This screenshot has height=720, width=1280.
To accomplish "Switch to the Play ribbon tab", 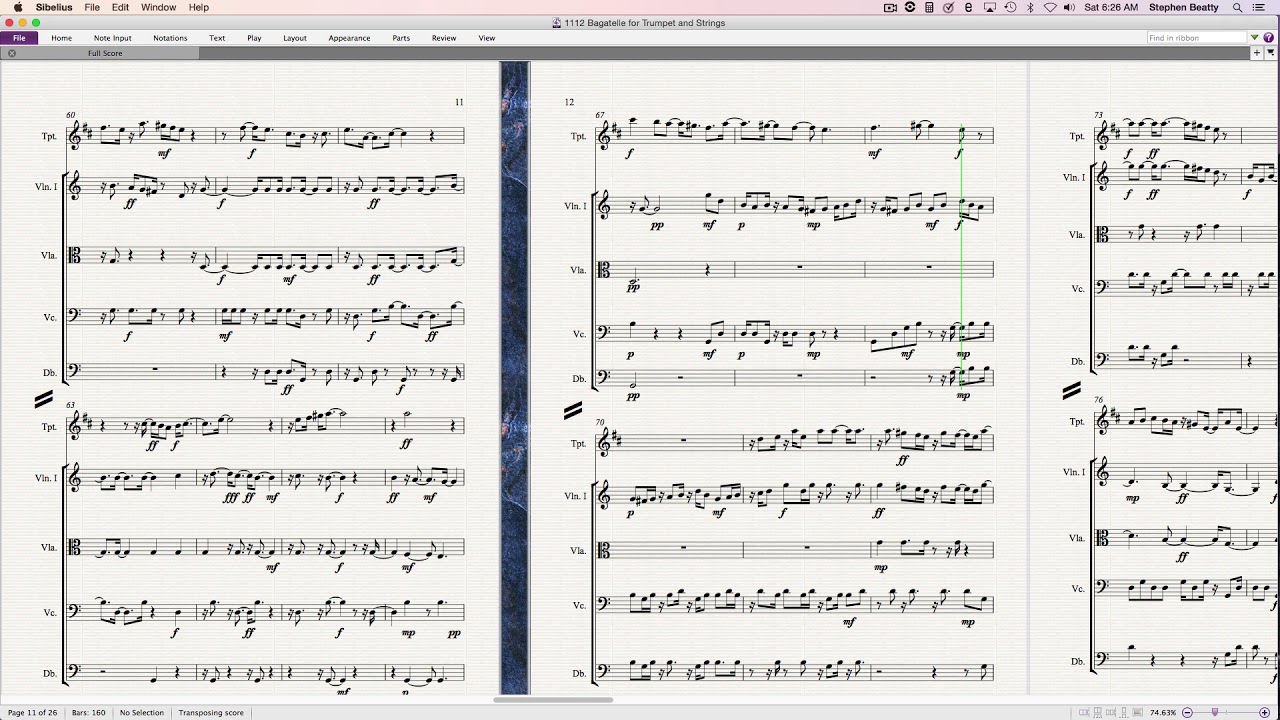I will (254, 38).
